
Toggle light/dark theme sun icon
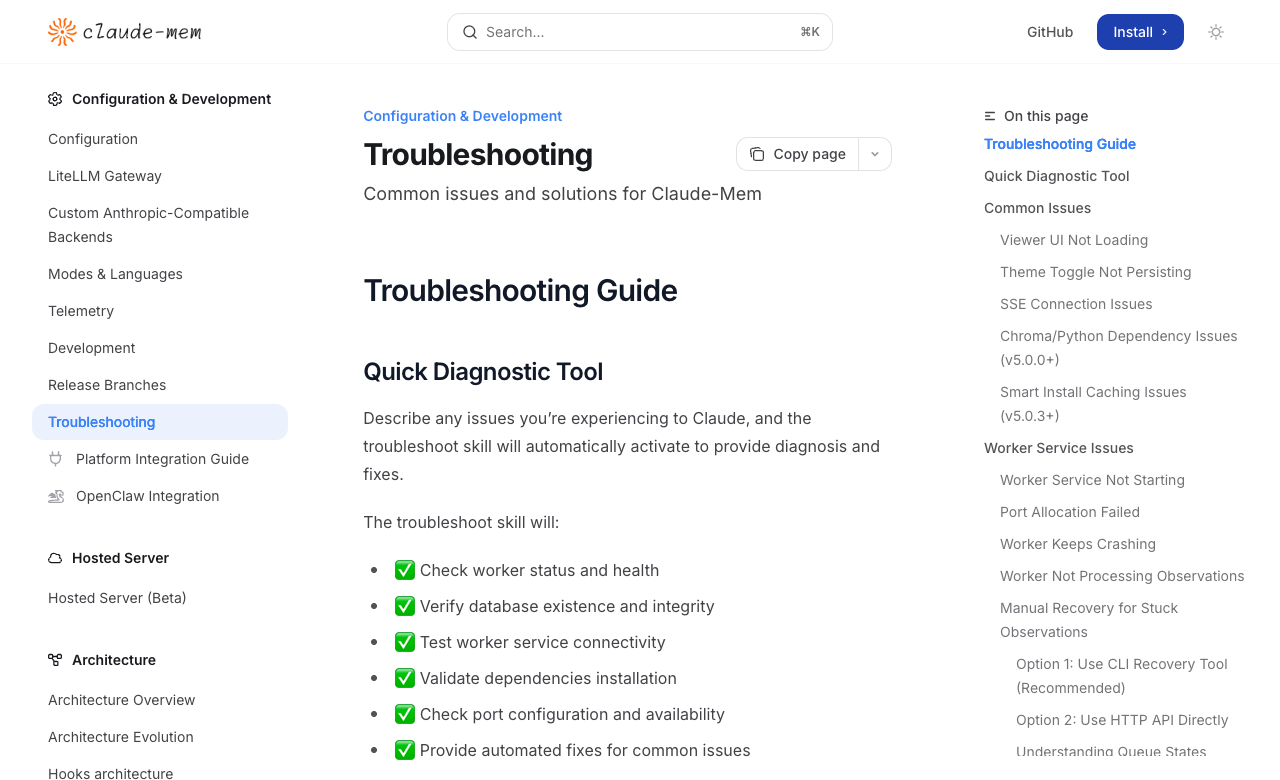pyautogui.click(x=1216, y=32)
